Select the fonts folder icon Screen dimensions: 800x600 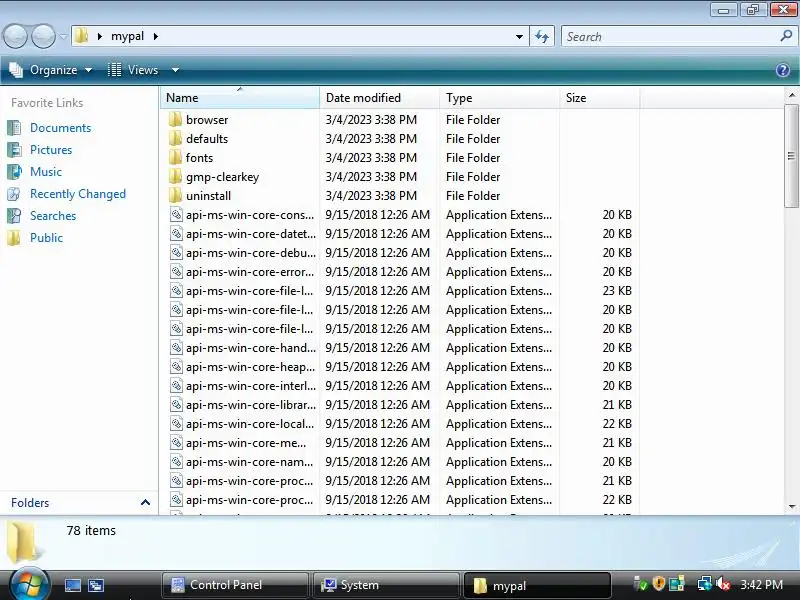176,157
